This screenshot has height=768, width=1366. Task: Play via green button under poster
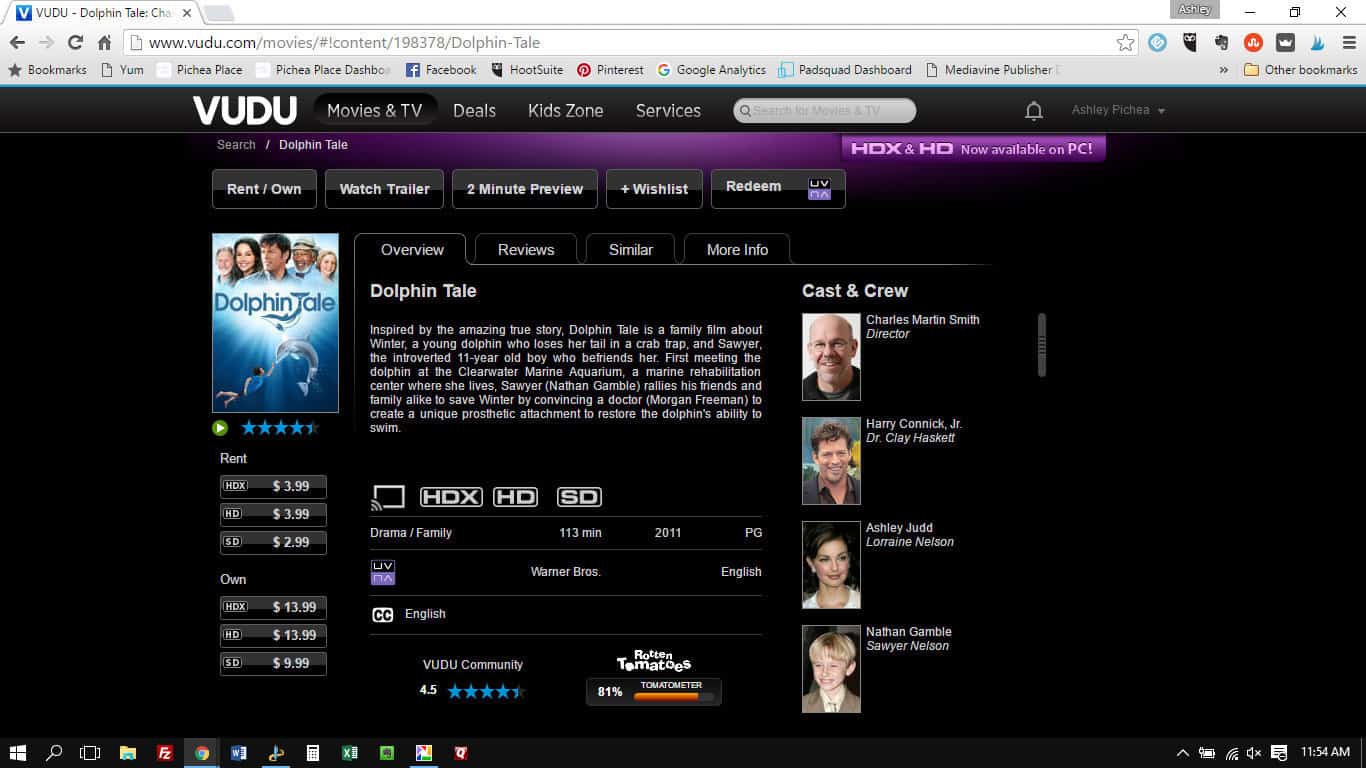[x=220, y=428]
